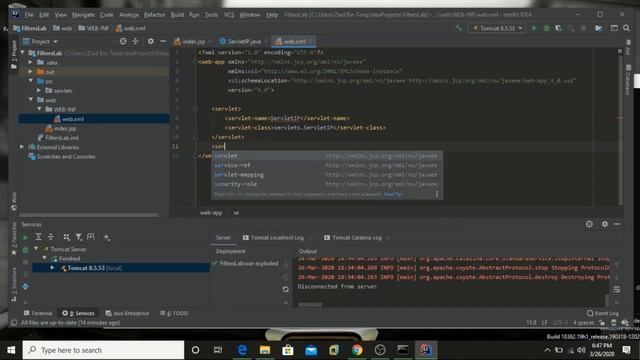Open Google Chrome from the taskbar

click(x=357, y=350)
